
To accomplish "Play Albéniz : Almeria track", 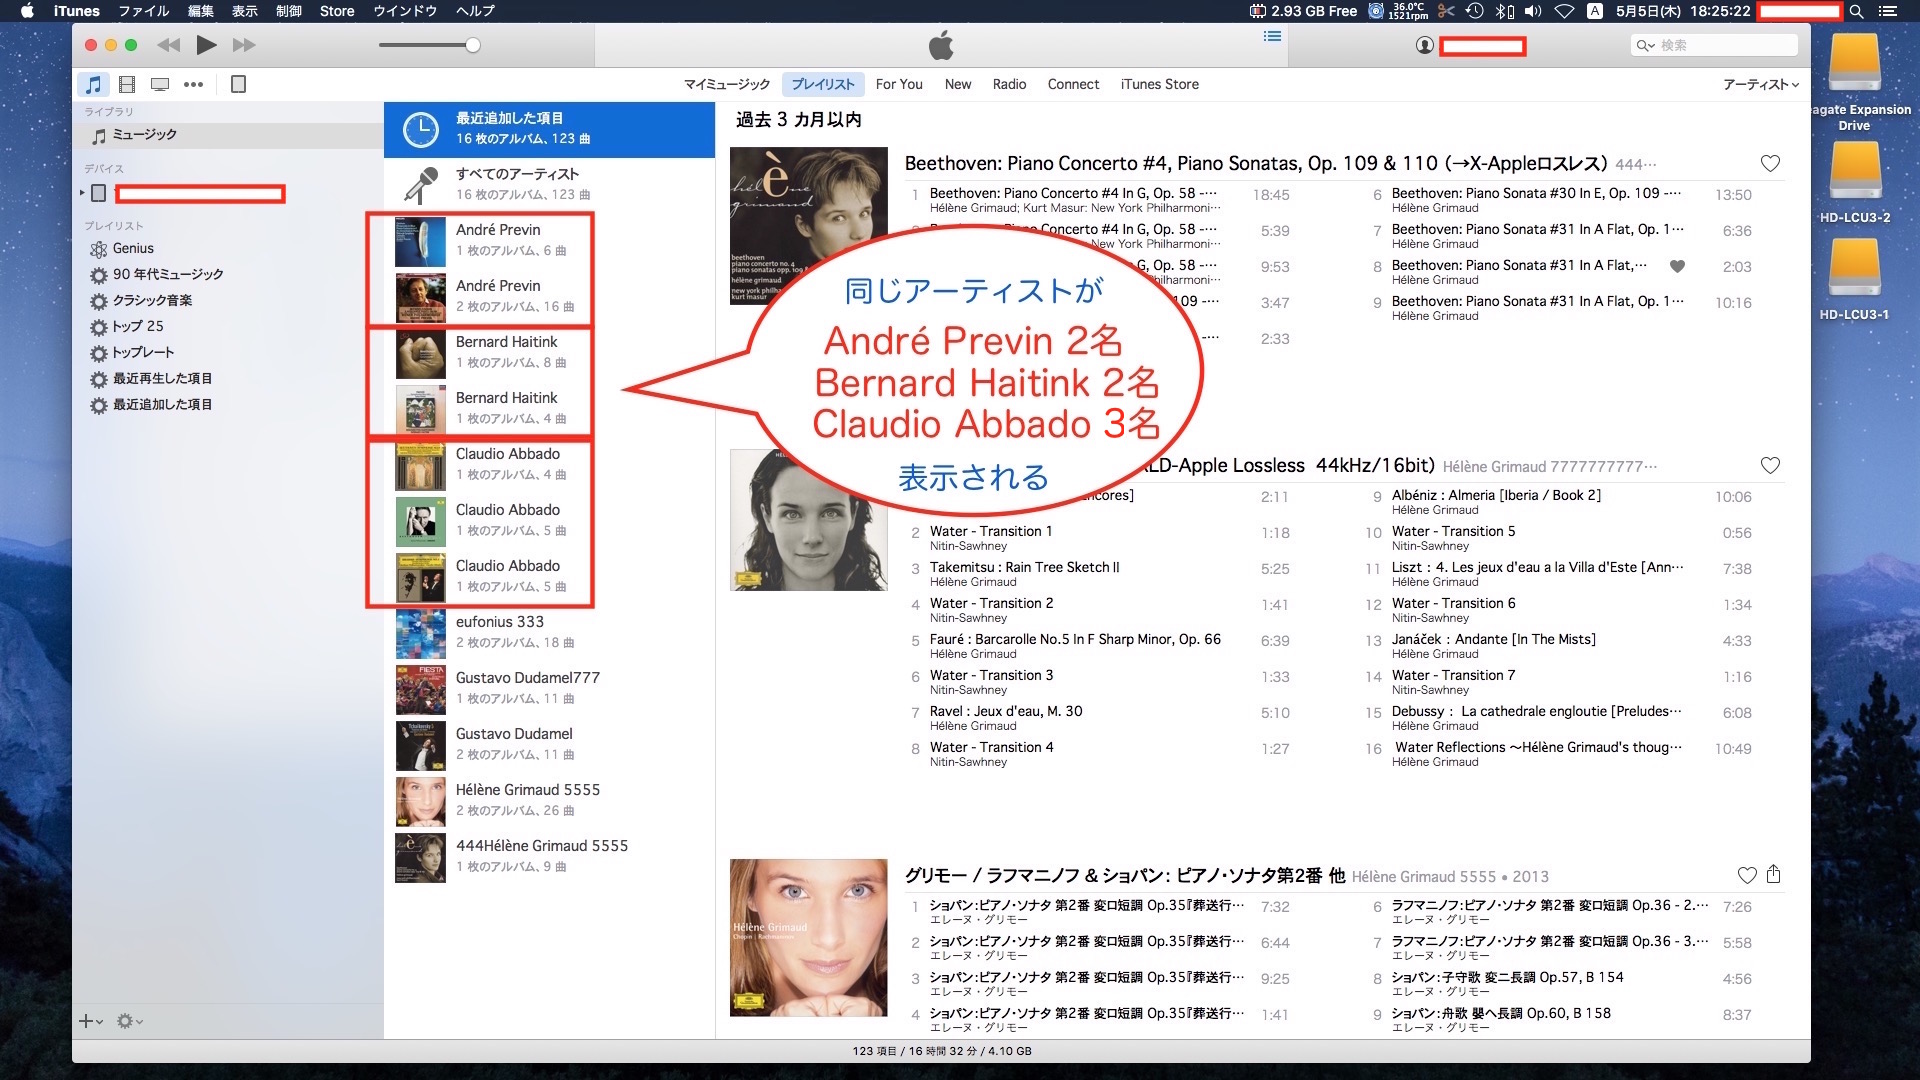I will (1560, 502).
